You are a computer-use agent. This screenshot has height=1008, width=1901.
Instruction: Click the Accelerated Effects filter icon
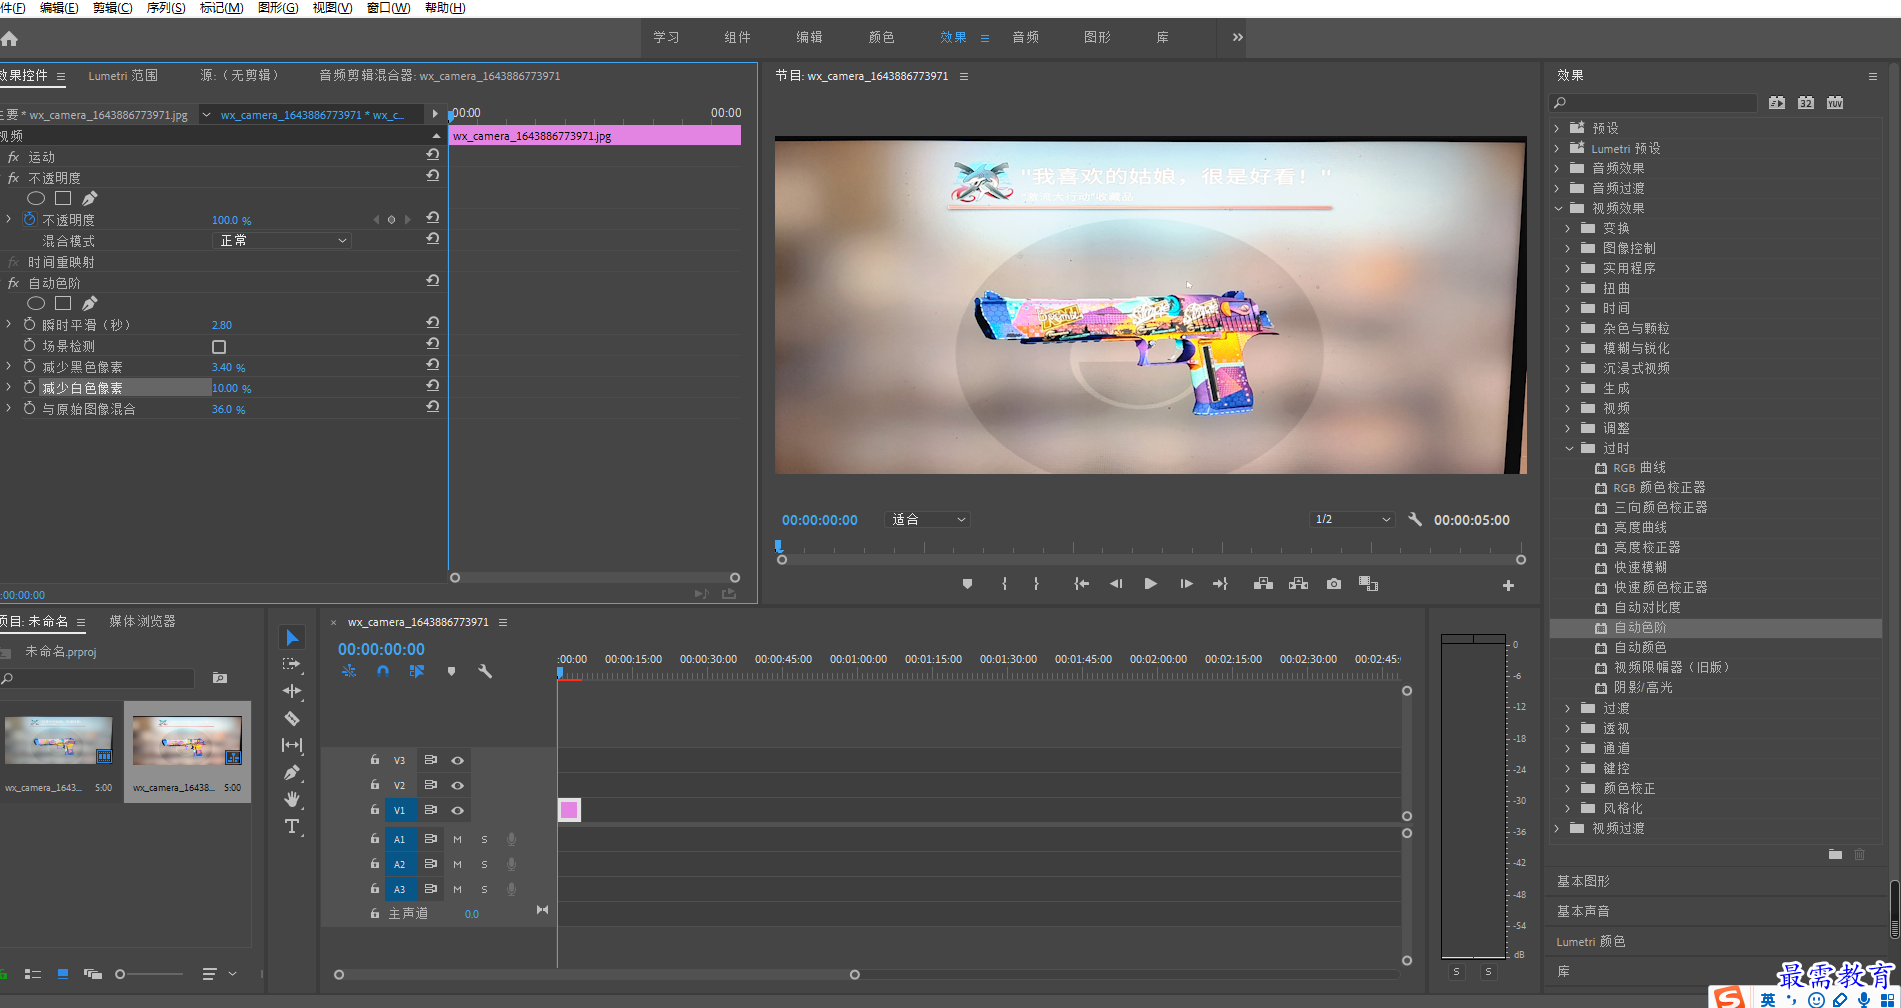coord(1777,103)
